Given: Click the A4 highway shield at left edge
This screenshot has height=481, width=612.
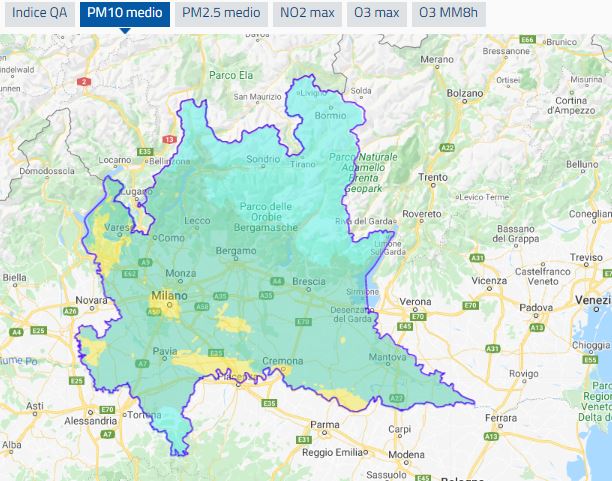Looking at the screenshot, I should point(16,331).
